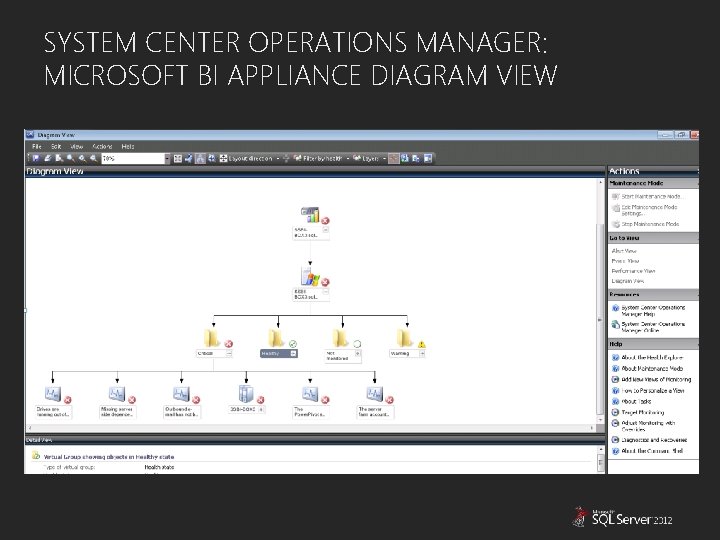Select the Not Monitored folder icon

[x=340, y=338]
